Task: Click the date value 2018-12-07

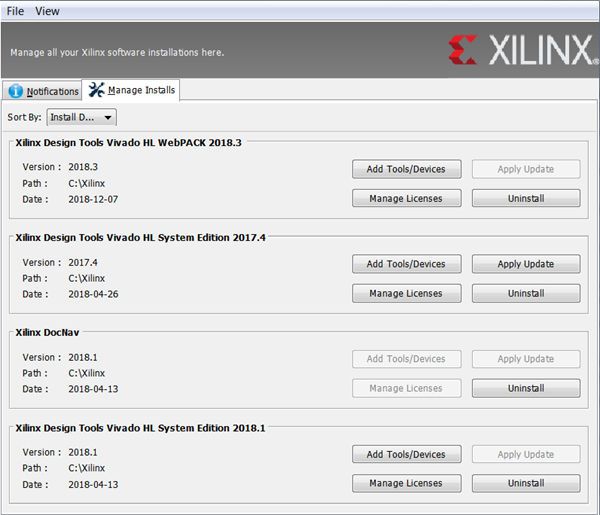Action: pyautogui.click(x=93, y=199)
